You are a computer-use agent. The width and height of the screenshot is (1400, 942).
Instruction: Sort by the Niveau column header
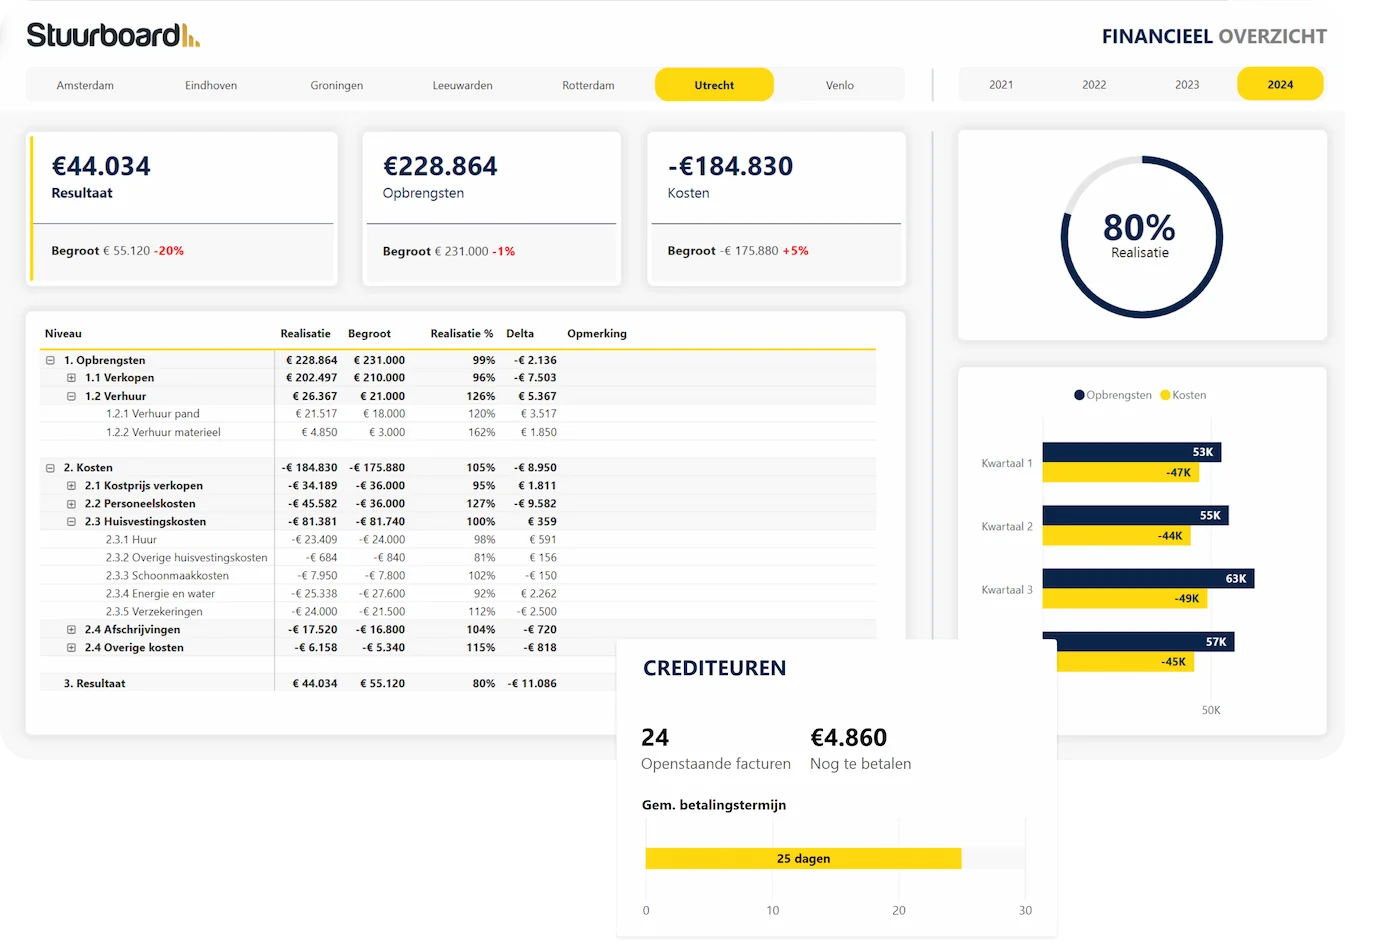coord(63,333)
